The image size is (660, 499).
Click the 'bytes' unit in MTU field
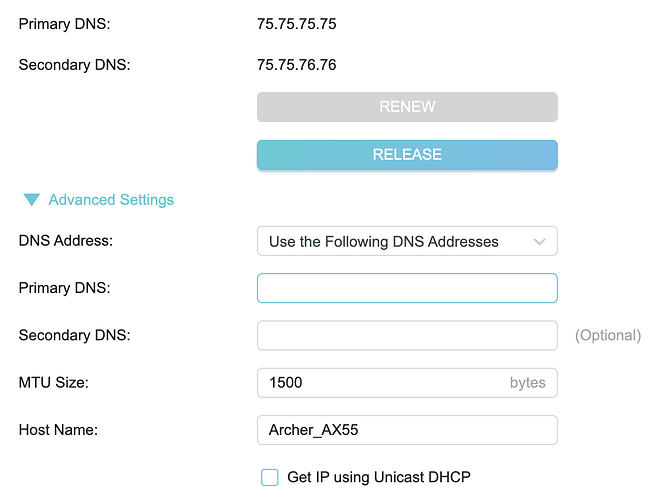pos(527,382)
